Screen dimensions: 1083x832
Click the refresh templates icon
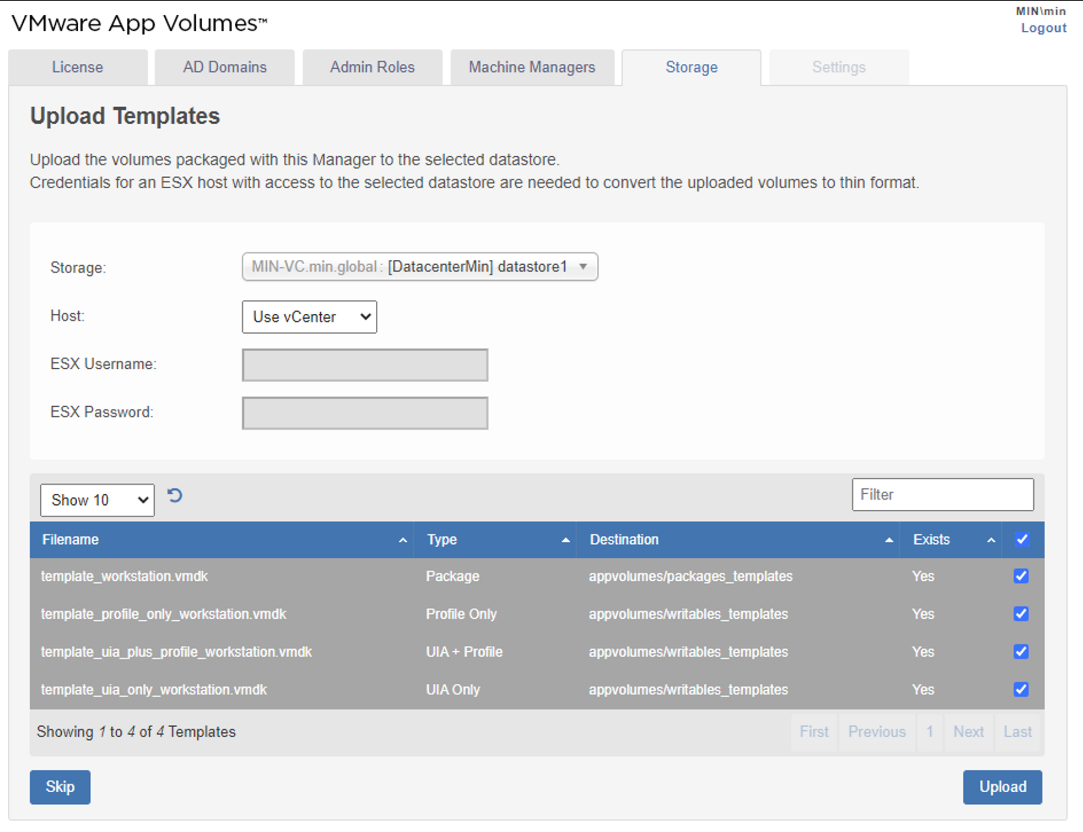click(x=175, y=496)
